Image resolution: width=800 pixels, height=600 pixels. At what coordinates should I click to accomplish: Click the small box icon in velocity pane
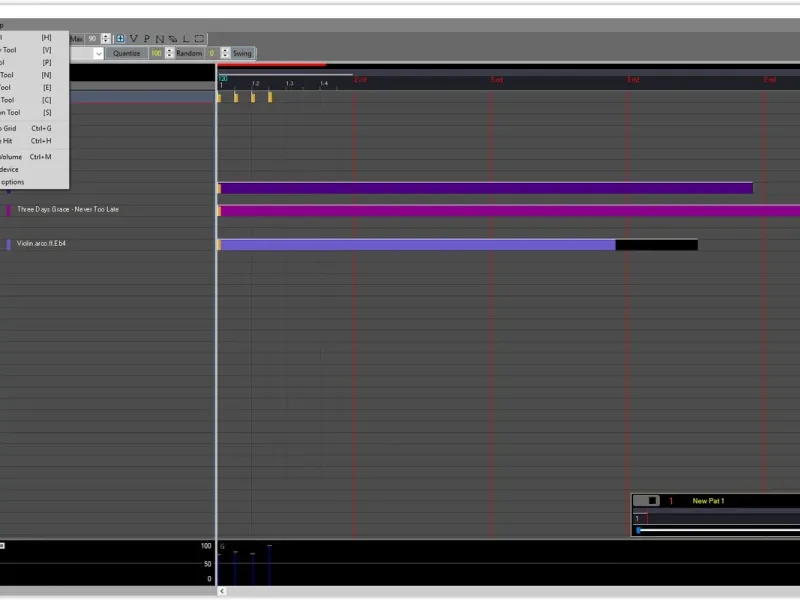(x=3, y=546)
